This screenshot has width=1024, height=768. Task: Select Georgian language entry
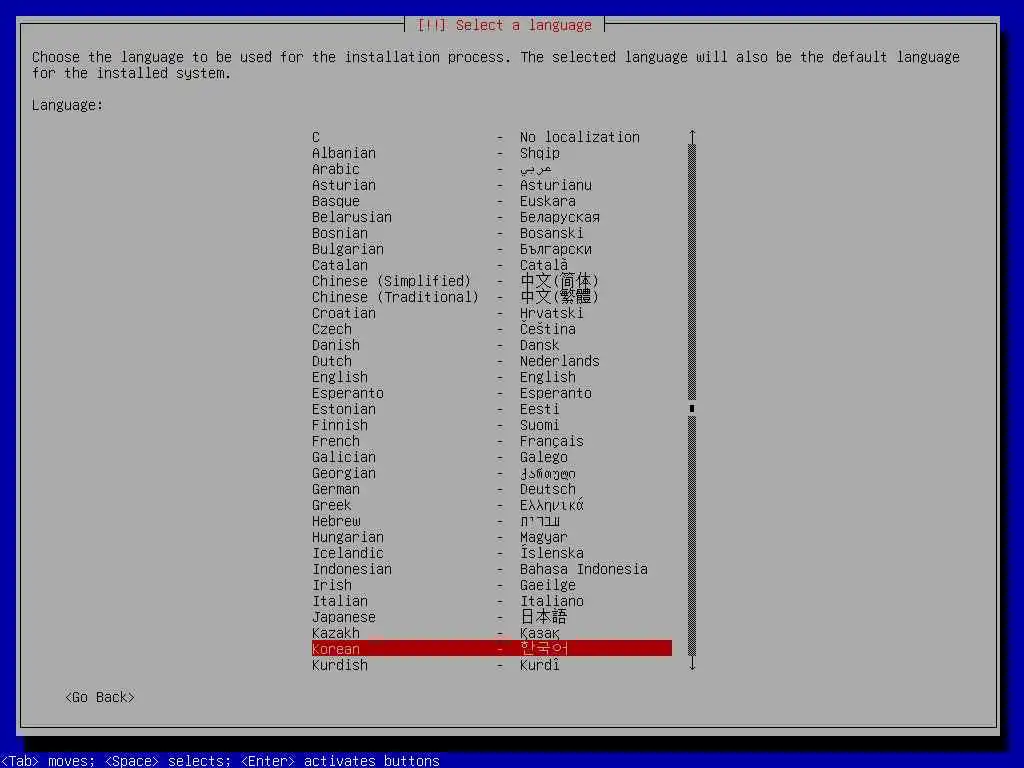click(x=492, y=473)
